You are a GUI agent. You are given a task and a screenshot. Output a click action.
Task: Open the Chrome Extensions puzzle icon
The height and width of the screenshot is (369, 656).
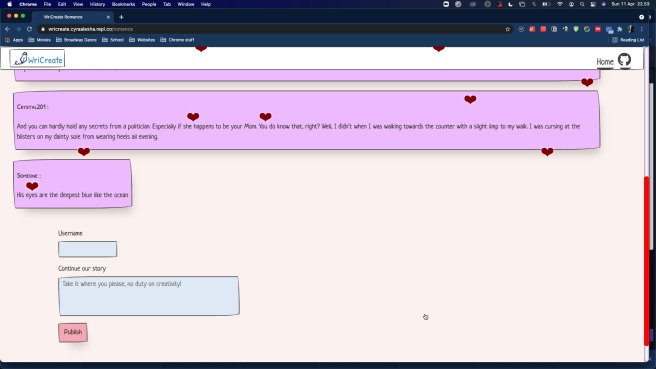620,29
